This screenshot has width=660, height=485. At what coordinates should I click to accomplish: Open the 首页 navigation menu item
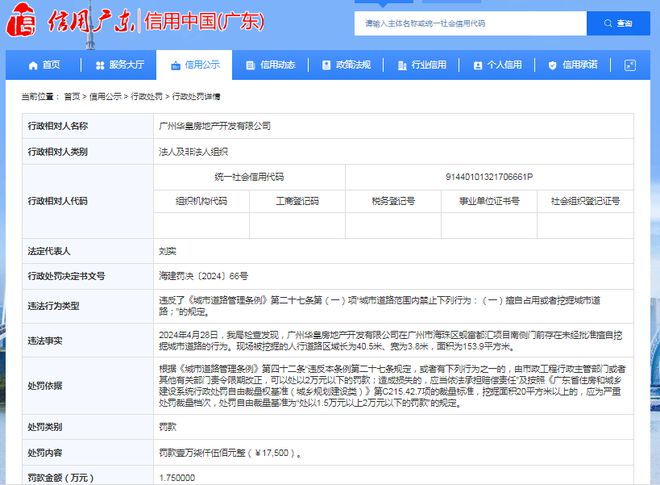[x=44, y=65]
